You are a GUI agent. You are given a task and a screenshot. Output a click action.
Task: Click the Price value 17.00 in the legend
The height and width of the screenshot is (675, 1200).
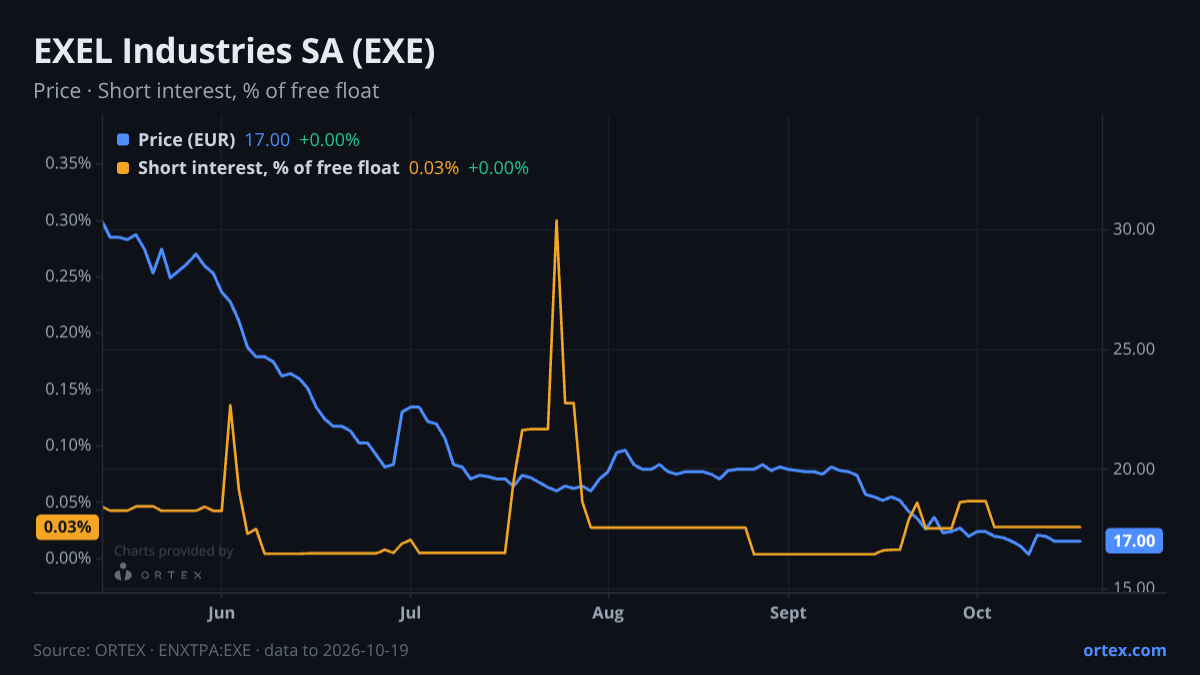click(x=267, y=140)
